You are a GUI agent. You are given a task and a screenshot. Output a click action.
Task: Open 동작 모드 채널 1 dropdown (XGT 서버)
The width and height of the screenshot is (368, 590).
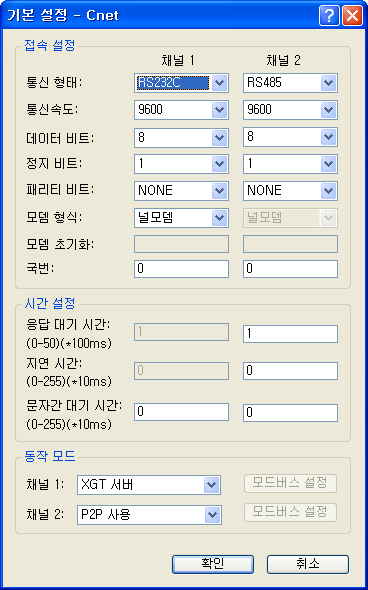click(x=149, y=485)
